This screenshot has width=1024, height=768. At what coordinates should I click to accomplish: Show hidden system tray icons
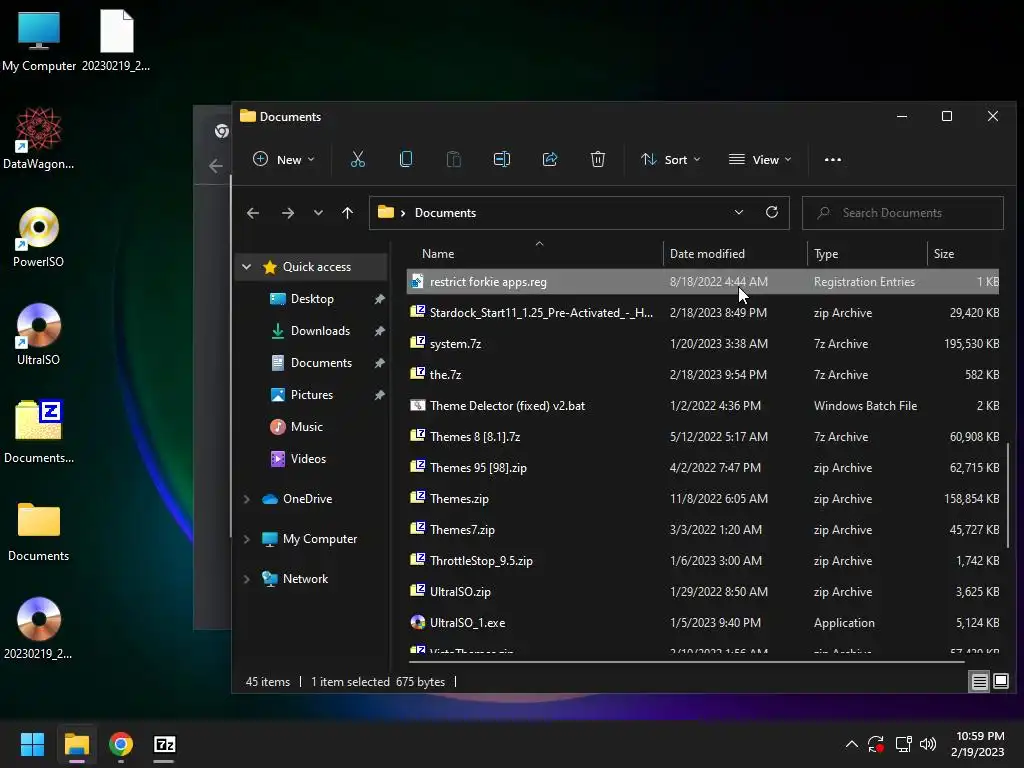[x=852, y=744]
